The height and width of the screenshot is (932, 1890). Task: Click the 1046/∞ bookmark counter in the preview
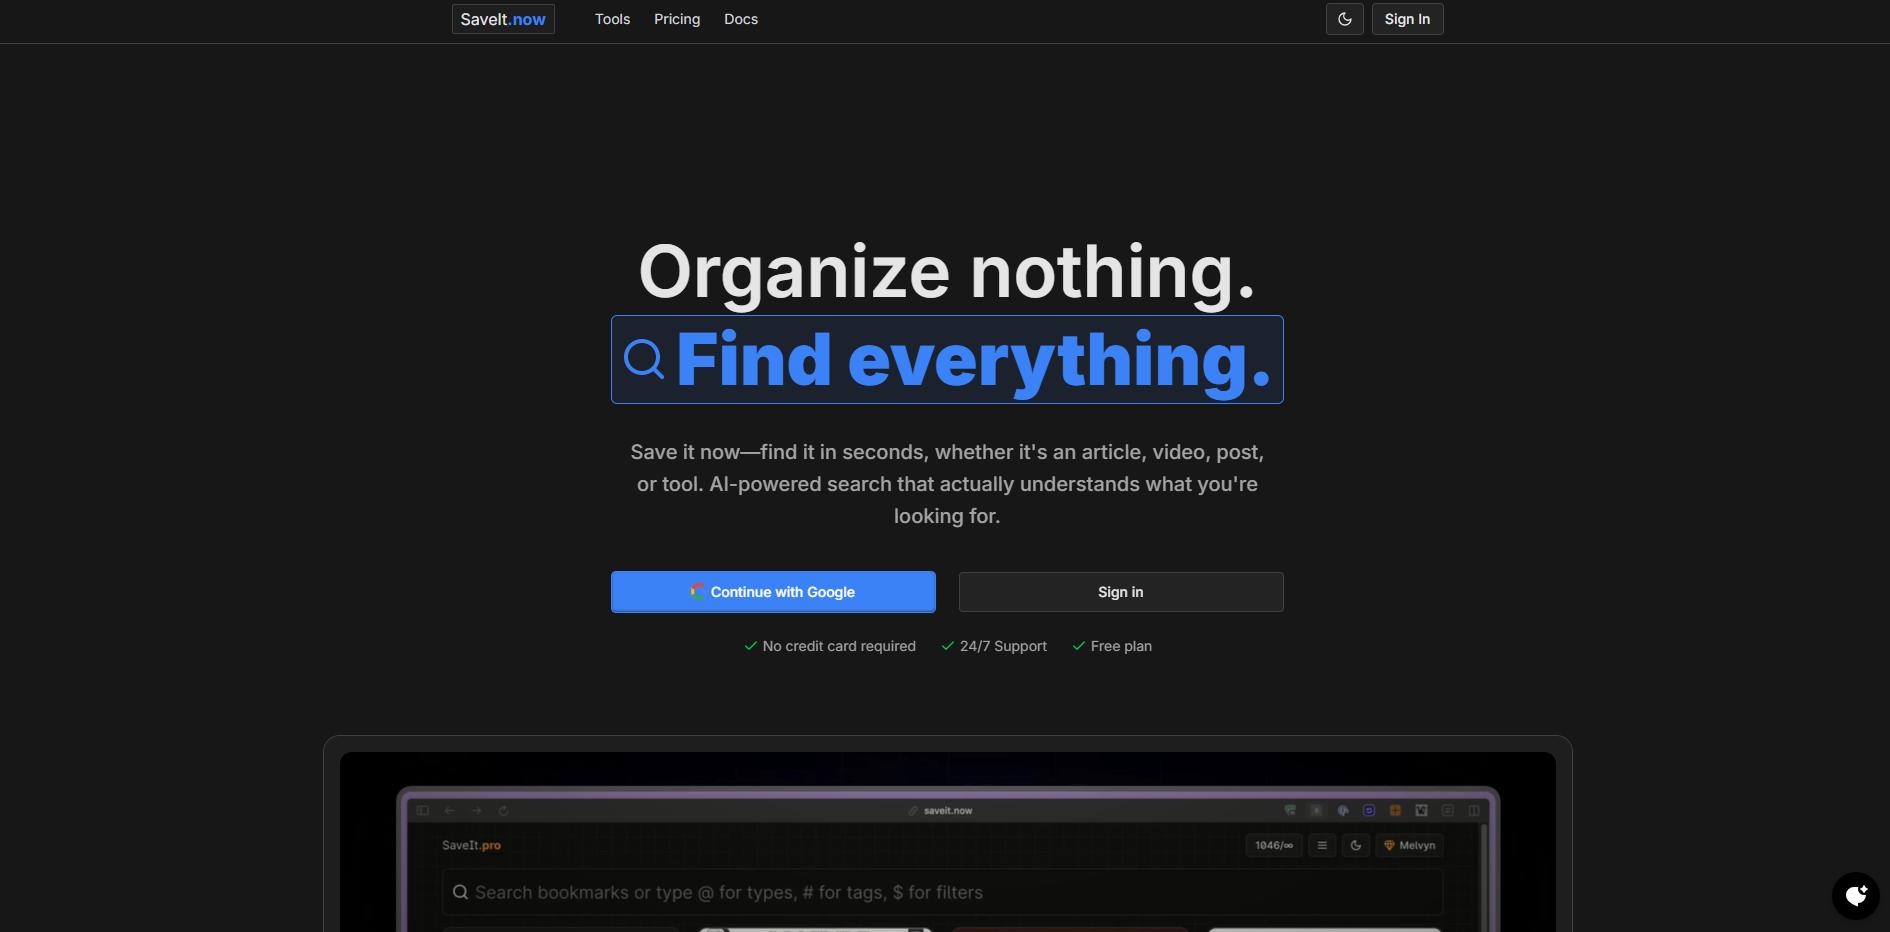[x=1273, y=845]
